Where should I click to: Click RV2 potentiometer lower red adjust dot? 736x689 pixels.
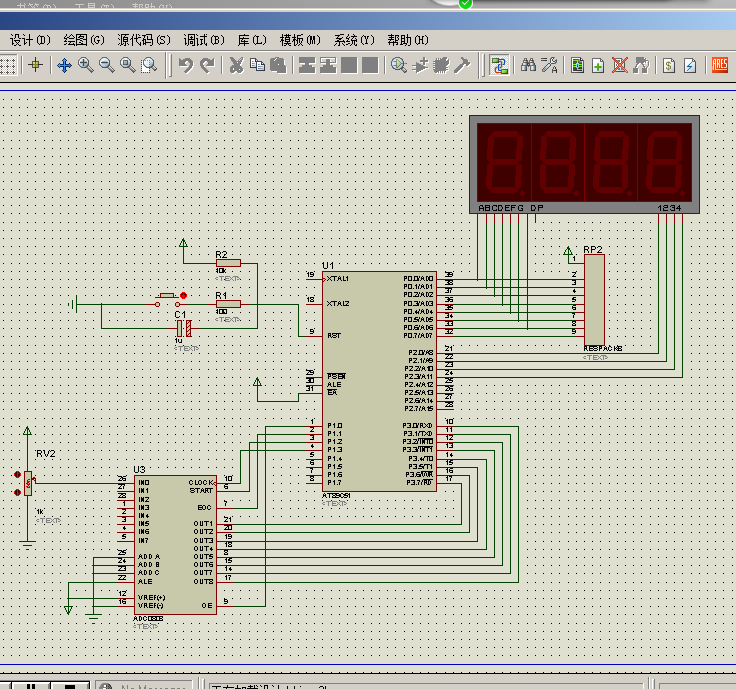[x=17, y=492]
